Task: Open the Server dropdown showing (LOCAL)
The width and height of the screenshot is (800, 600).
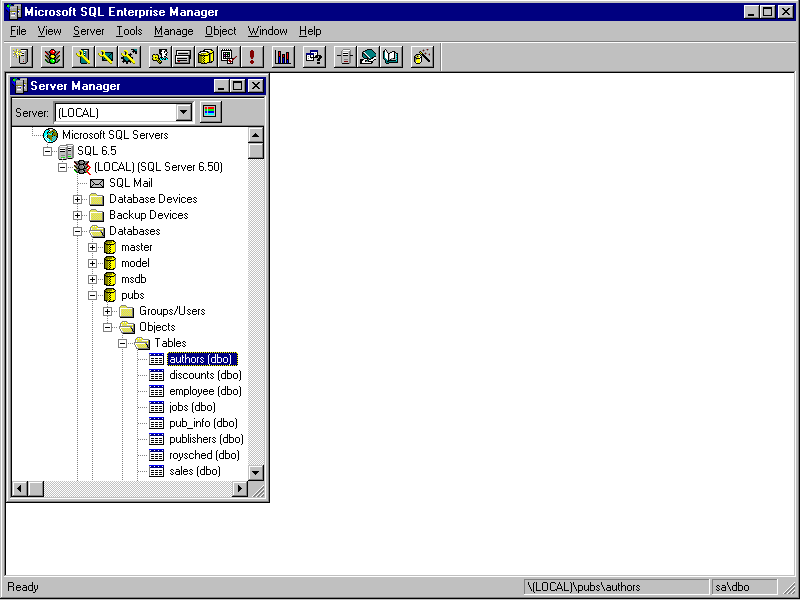Action: 183,112
